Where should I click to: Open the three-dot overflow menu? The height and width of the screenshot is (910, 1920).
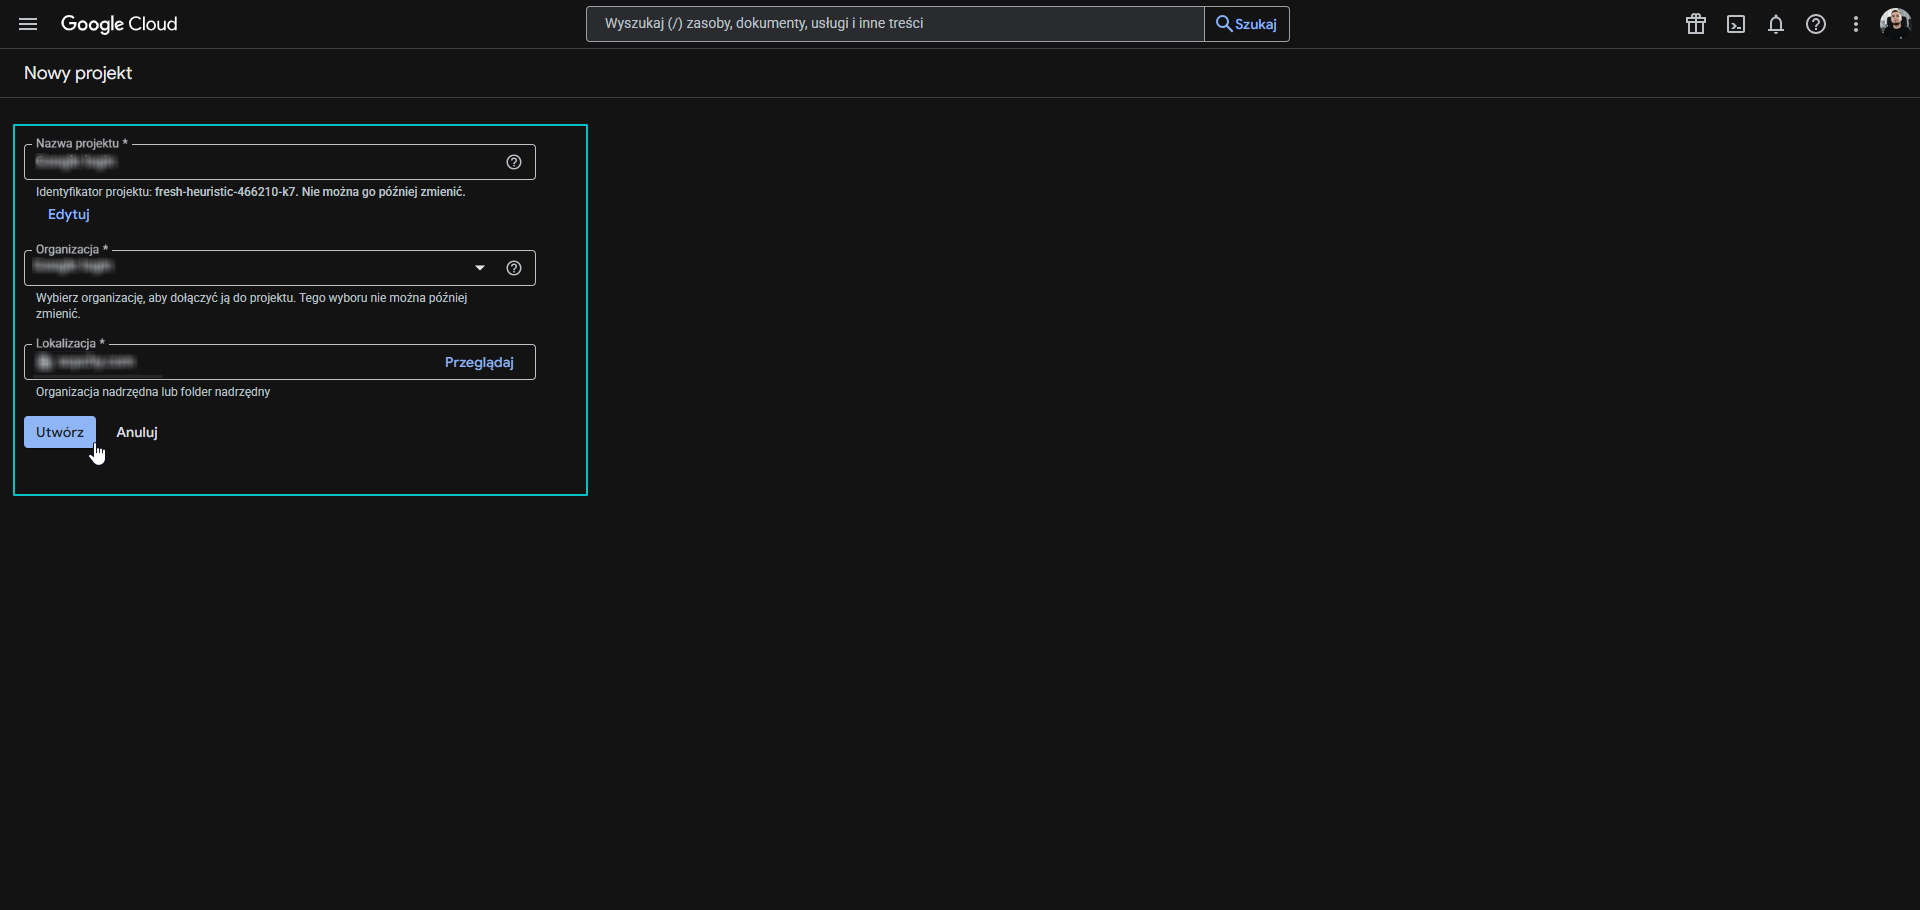tap(1856, 23)
